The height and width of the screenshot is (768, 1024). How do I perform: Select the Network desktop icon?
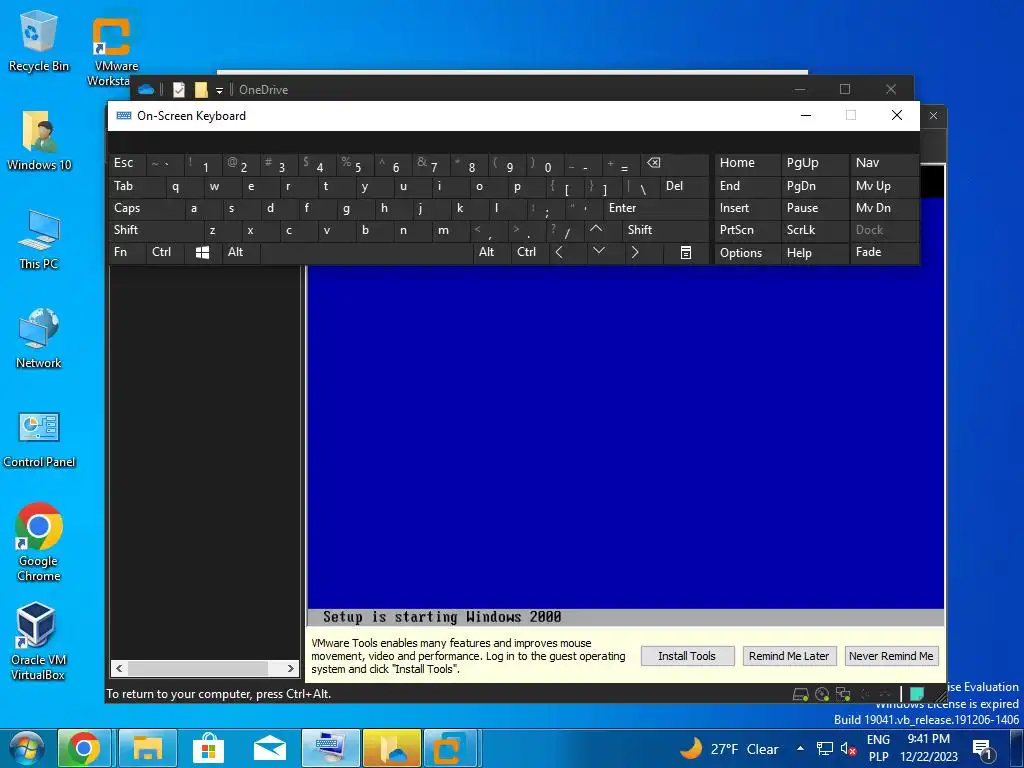pyautogui.click(x=39, y=338)
